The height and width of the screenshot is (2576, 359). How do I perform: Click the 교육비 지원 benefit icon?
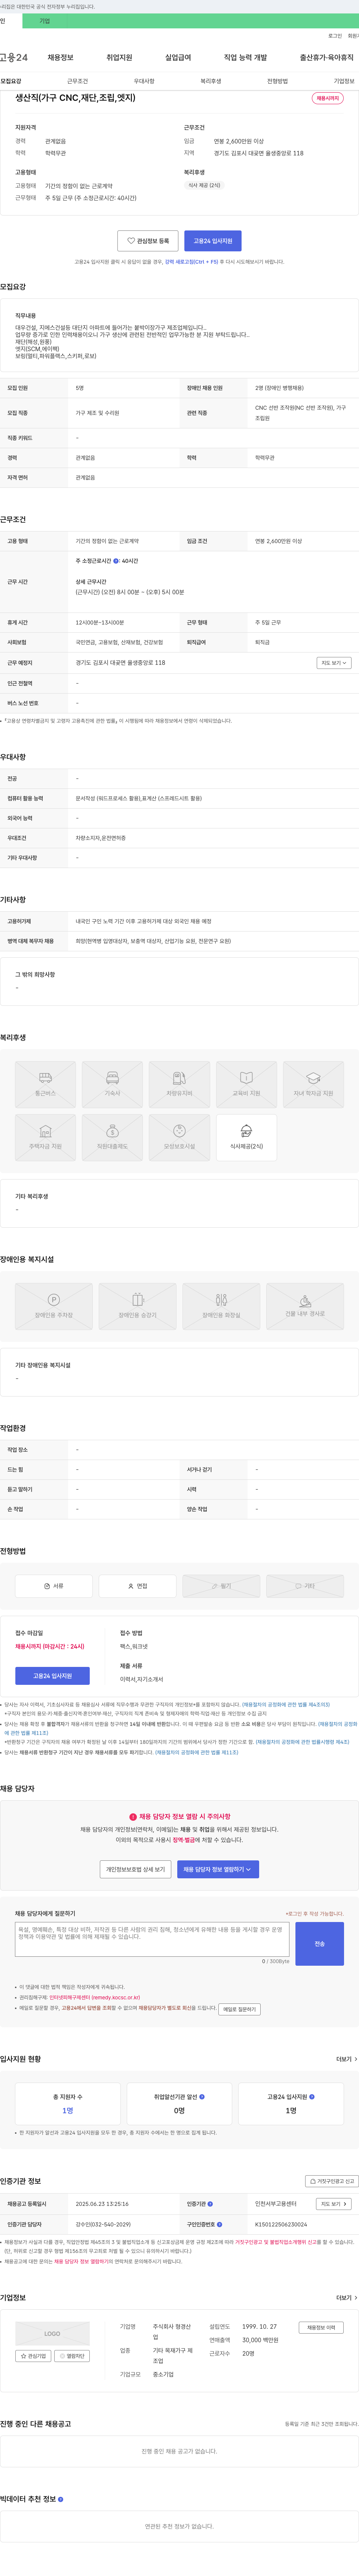click(x=246, y=1083)
